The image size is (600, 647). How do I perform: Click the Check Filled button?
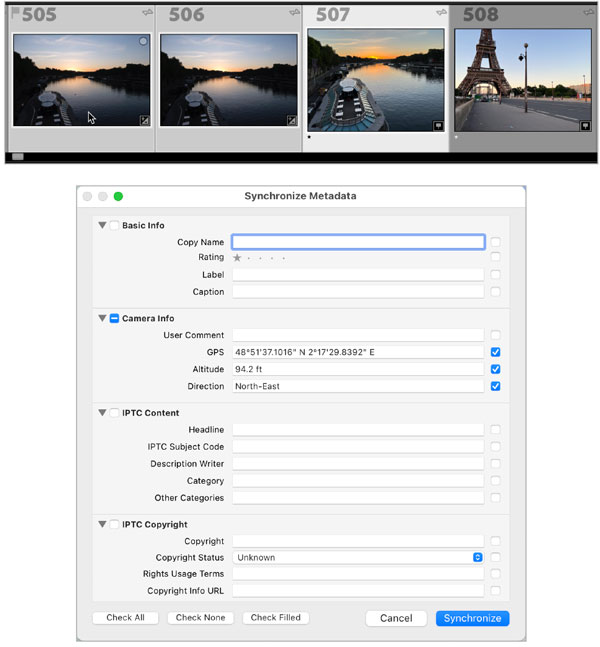coord(276,618)
